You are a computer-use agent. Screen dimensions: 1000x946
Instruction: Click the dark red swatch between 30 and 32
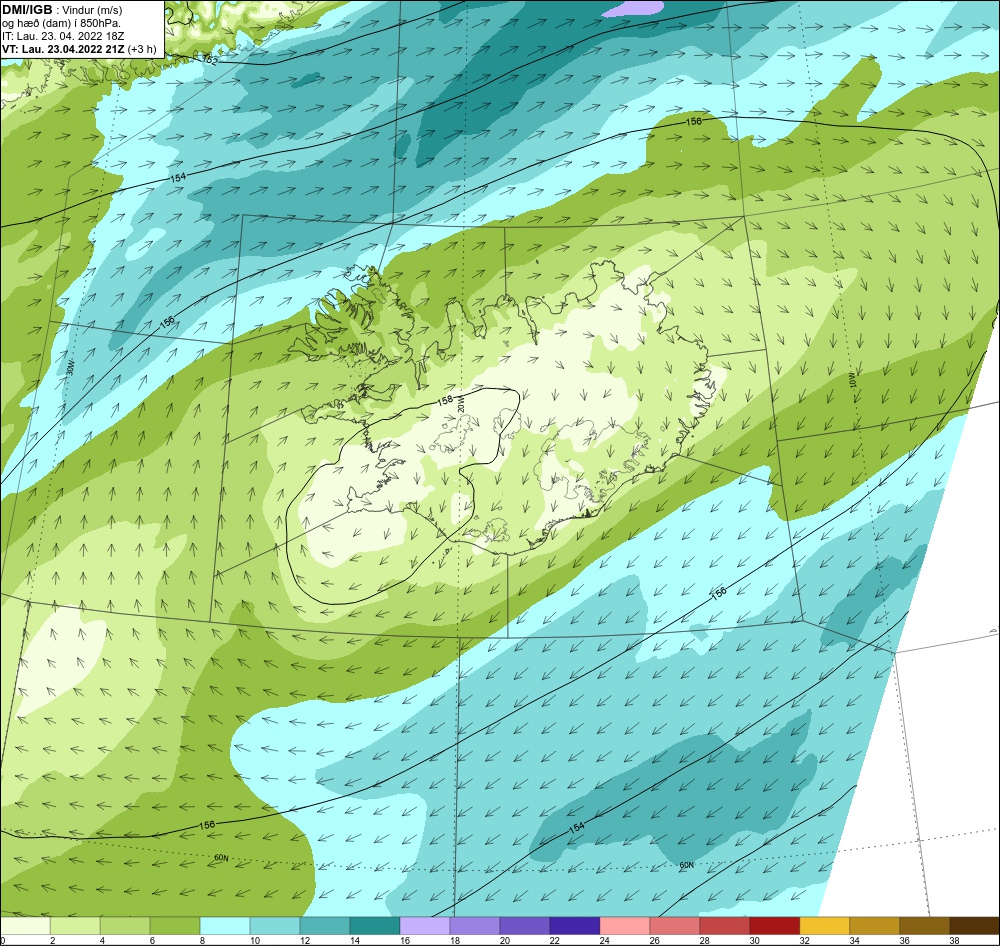774,926
